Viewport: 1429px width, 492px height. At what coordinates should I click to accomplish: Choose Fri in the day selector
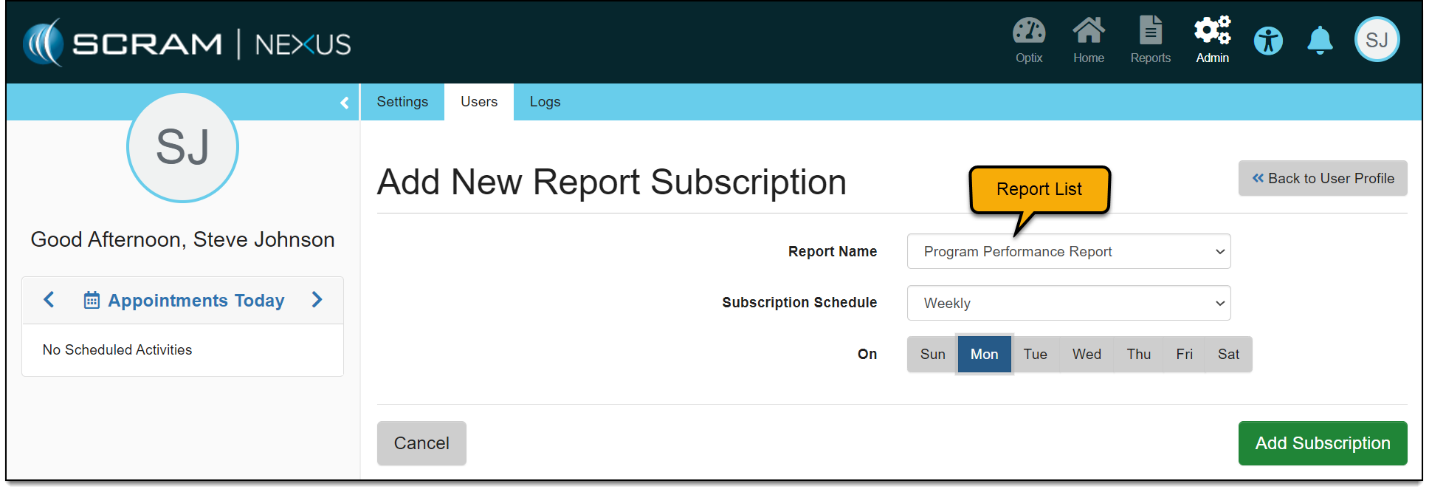(x=1184, y=354)
